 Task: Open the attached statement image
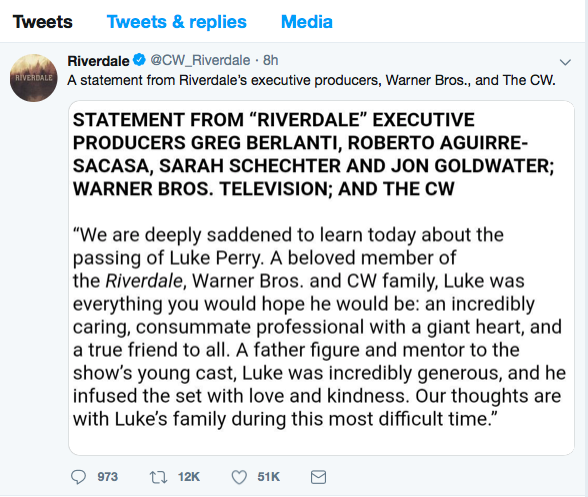coord(321,278)
